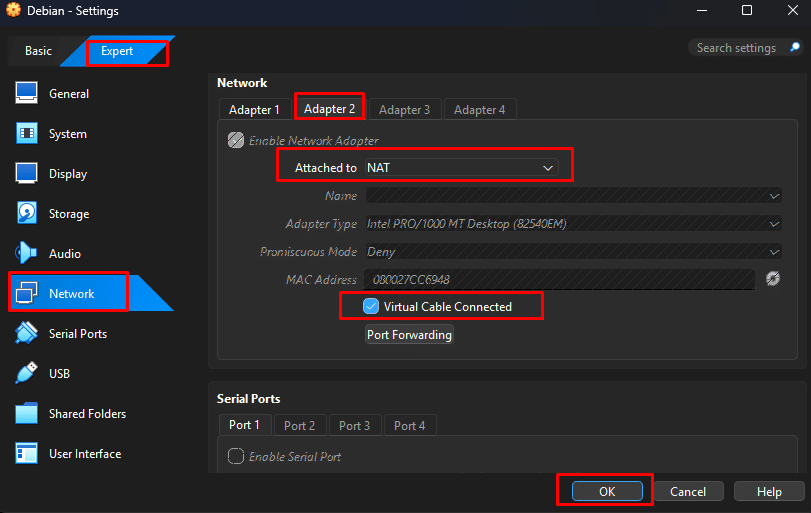This screenshot has height=513, width=811.
Task: Open the System settings label
Action: [68, 134]
